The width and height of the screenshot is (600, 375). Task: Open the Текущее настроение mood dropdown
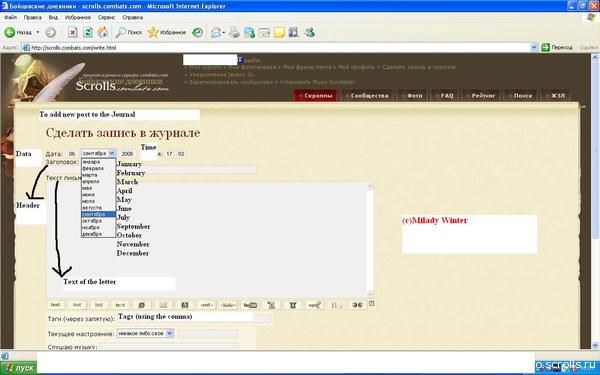(145, 333)
